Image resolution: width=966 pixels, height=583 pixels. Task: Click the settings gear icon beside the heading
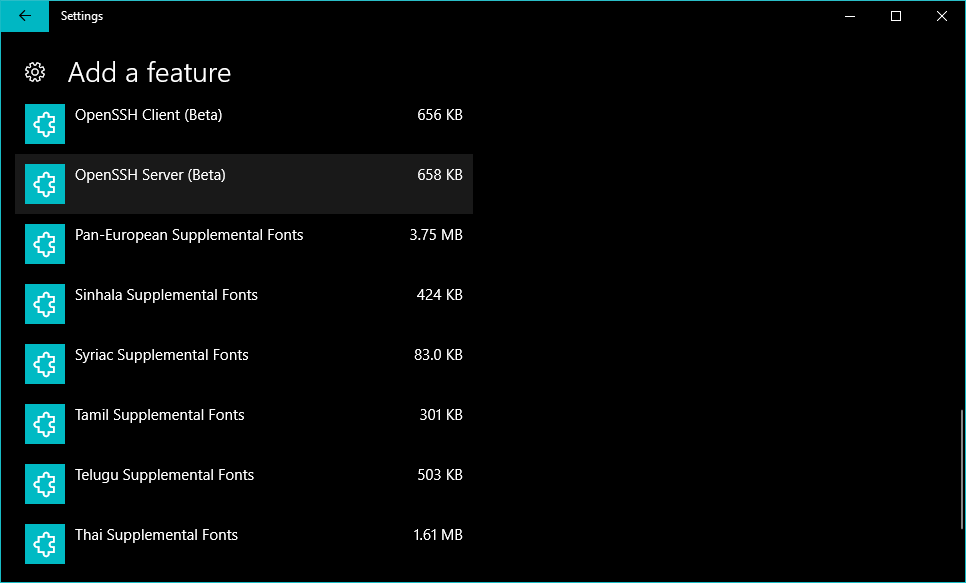[x=35, y=72]
